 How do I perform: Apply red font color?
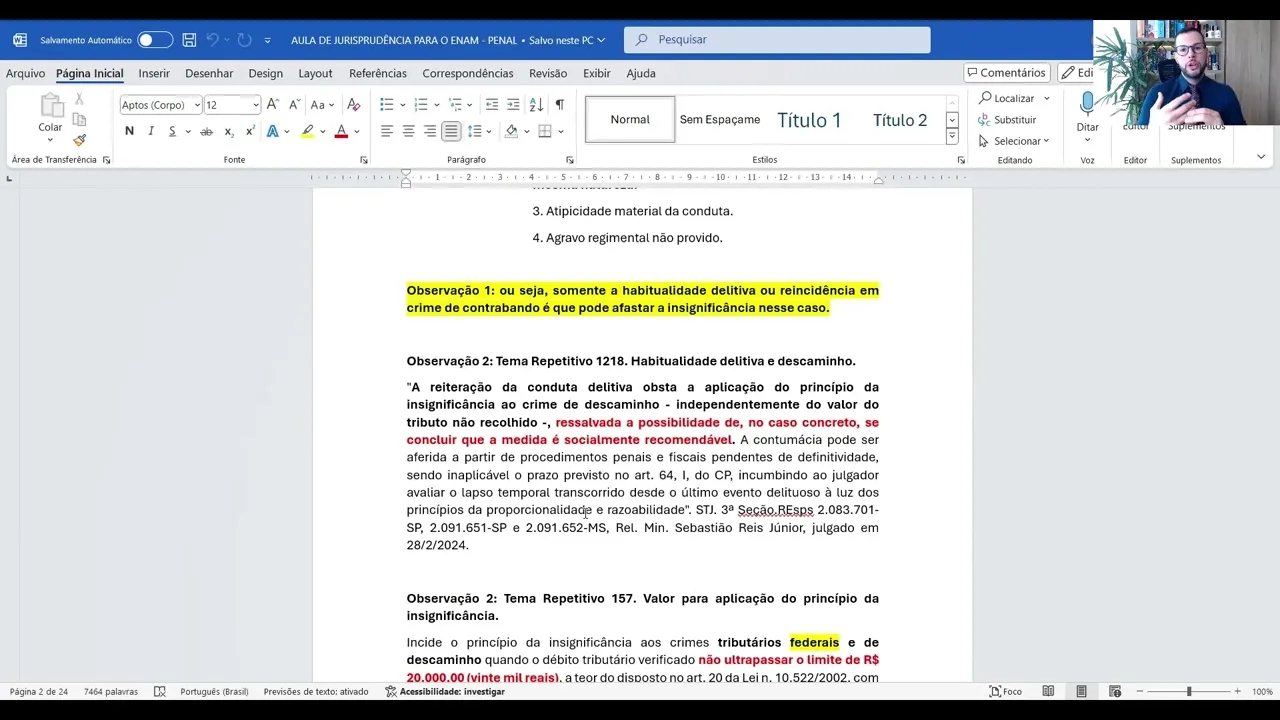pos(341,131)
